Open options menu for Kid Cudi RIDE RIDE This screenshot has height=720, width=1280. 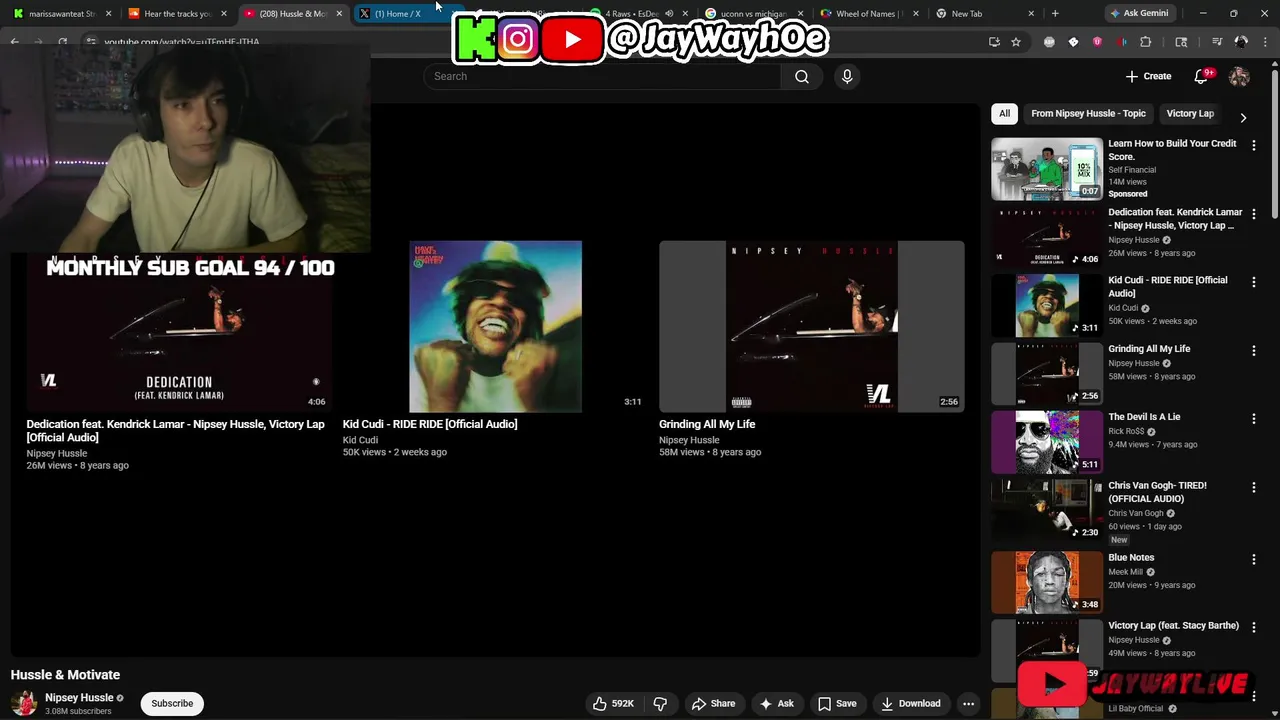(1253, 282)
